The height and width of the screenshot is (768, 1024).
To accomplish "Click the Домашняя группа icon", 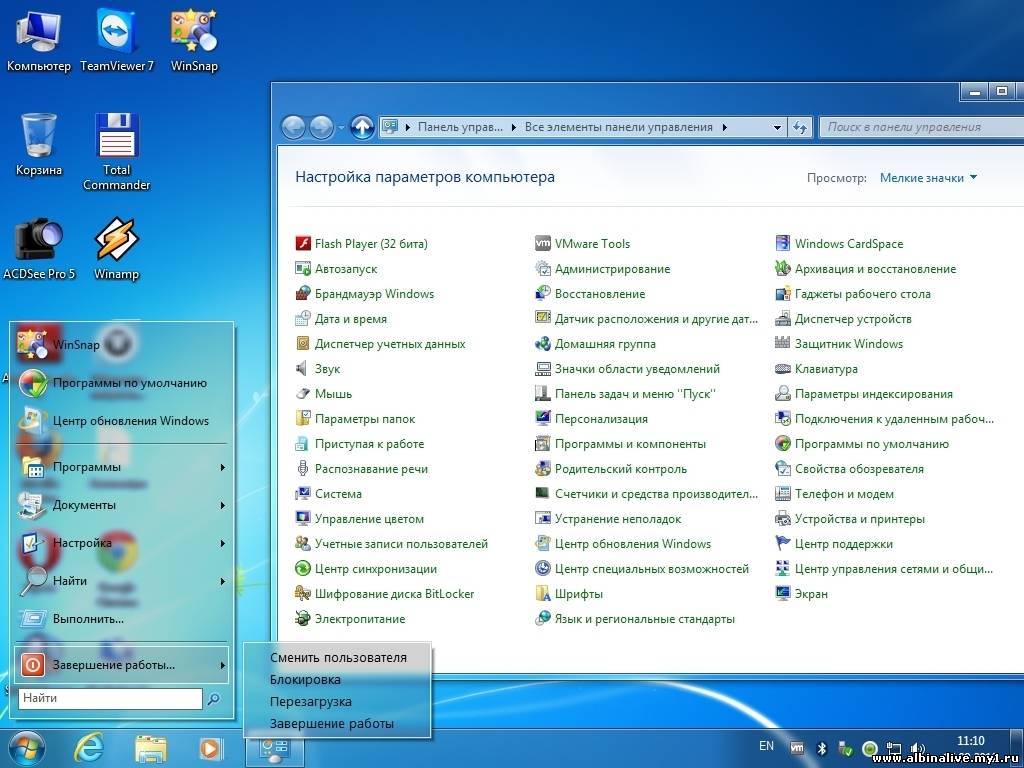I will click(543, 344).
